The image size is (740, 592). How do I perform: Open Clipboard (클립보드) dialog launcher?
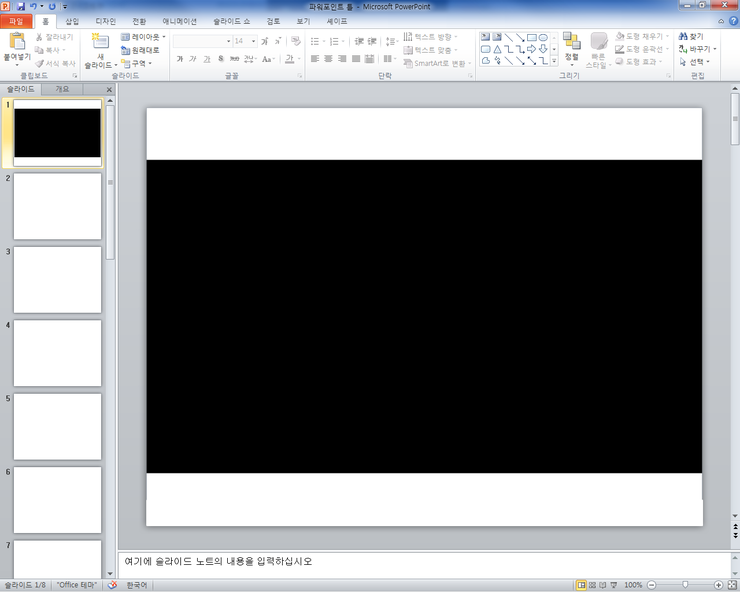75,76
